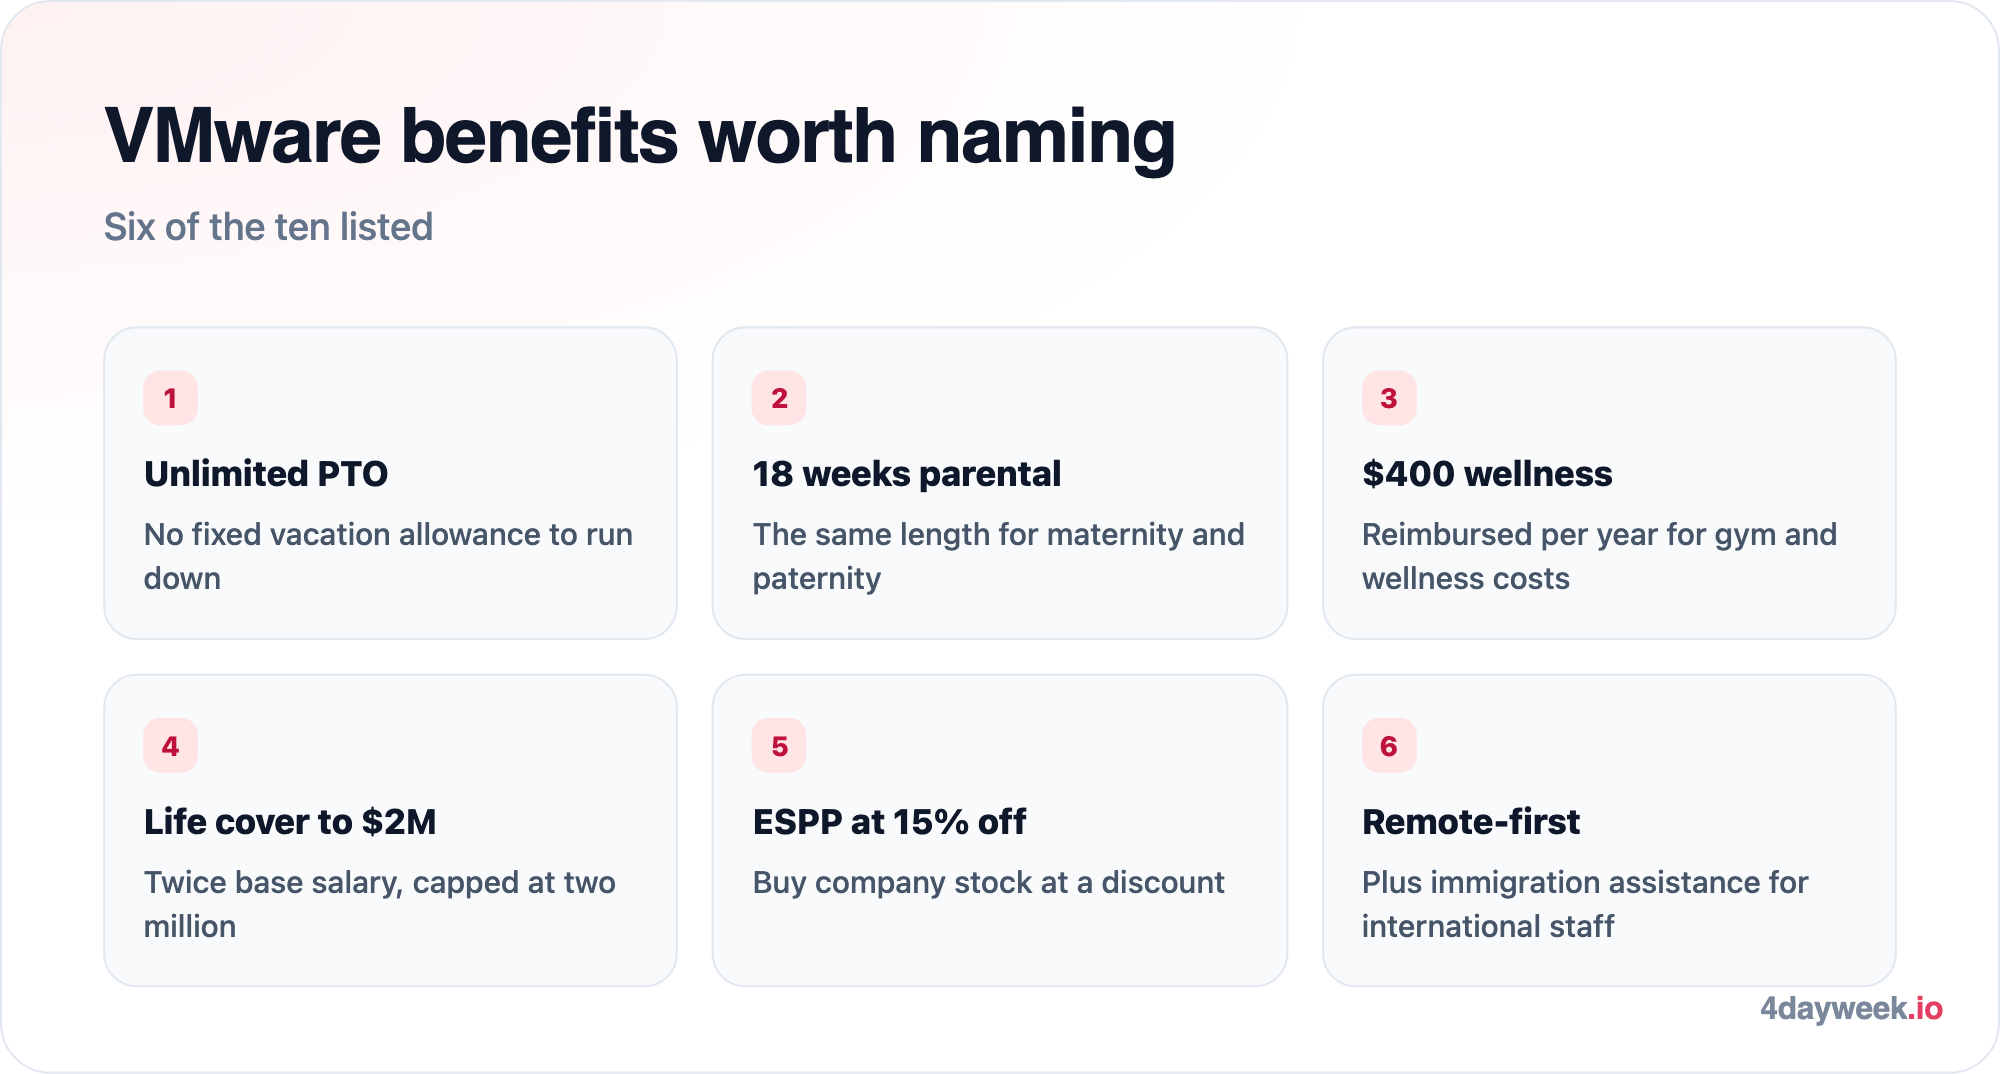Click the Buy company stock at a discount text
Screen dimensions: 2000x1074
[988, 883]
